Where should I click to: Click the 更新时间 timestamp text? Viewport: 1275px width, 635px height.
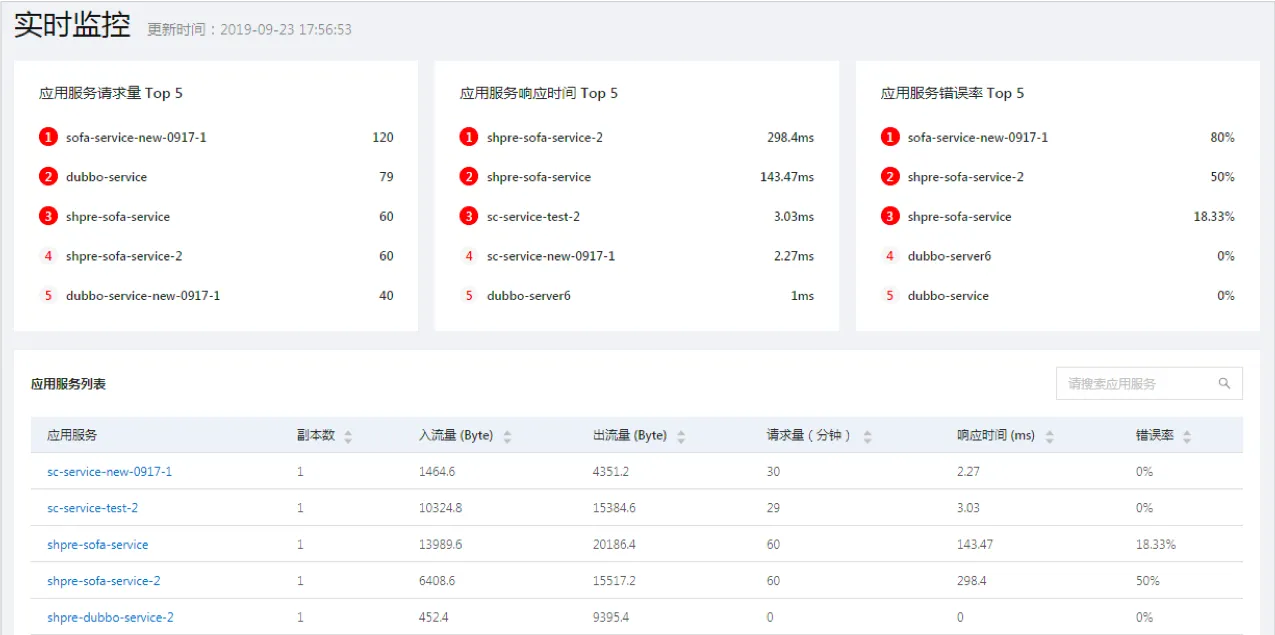(249, 29)
